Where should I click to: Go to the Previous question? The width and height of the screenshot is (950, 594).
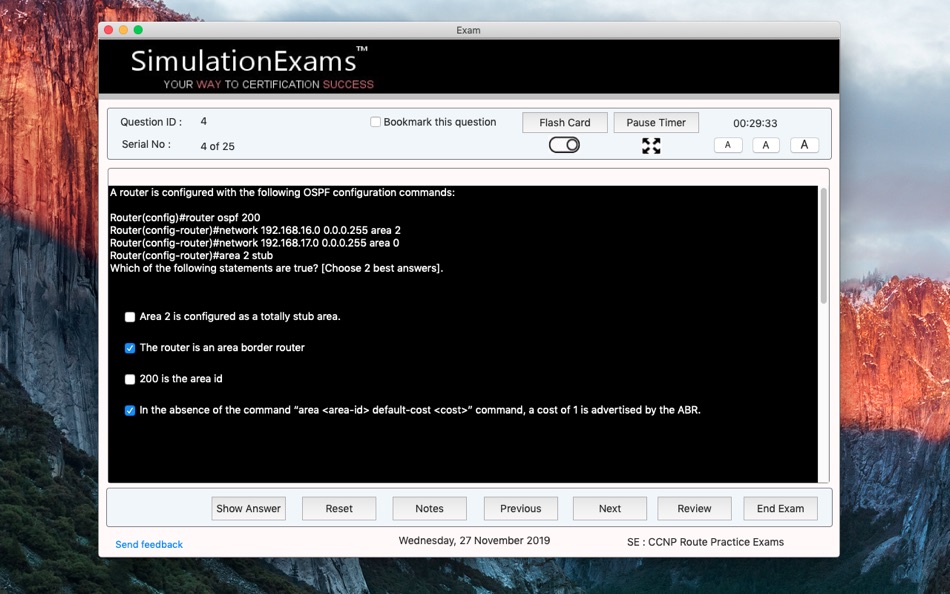pos(520,509)
